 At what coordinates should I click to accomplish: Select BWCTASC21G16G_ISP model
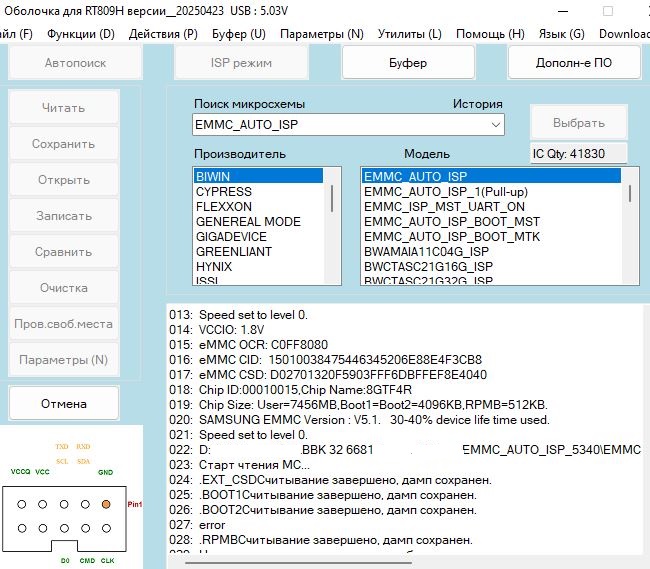coord(491,266)
